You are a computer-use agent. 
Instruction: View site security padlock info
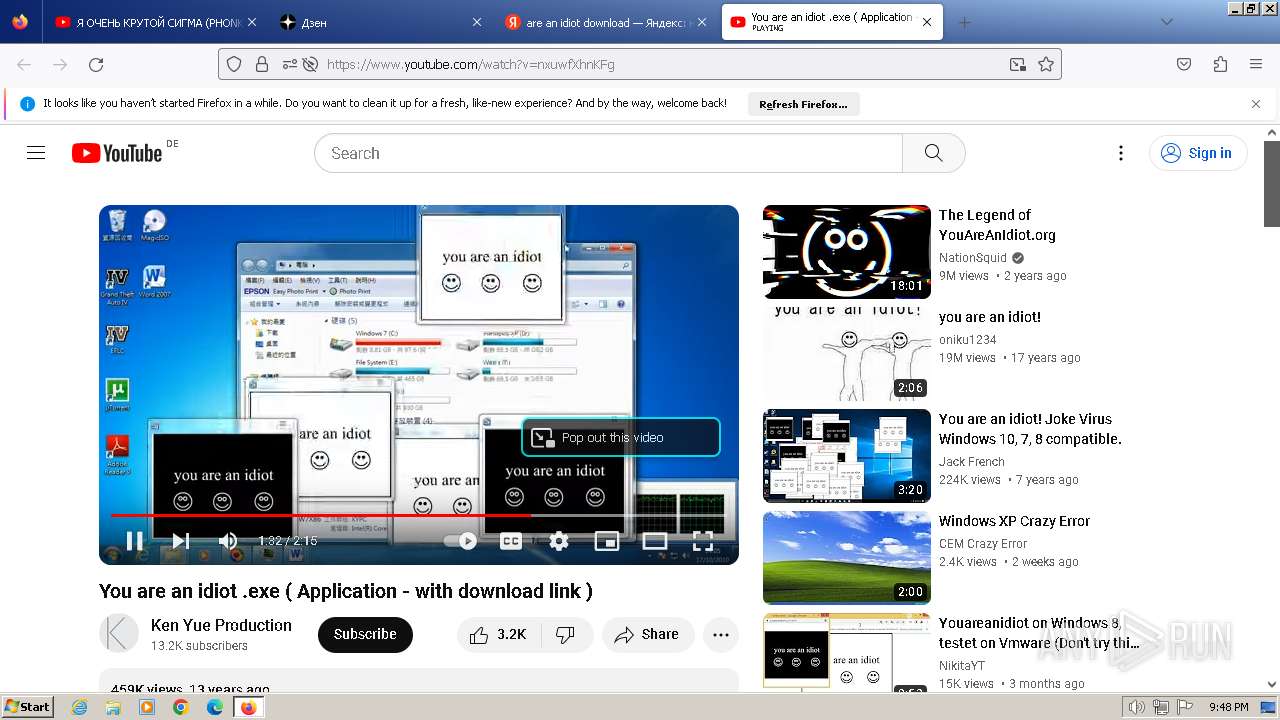click(x=262, y=64)
